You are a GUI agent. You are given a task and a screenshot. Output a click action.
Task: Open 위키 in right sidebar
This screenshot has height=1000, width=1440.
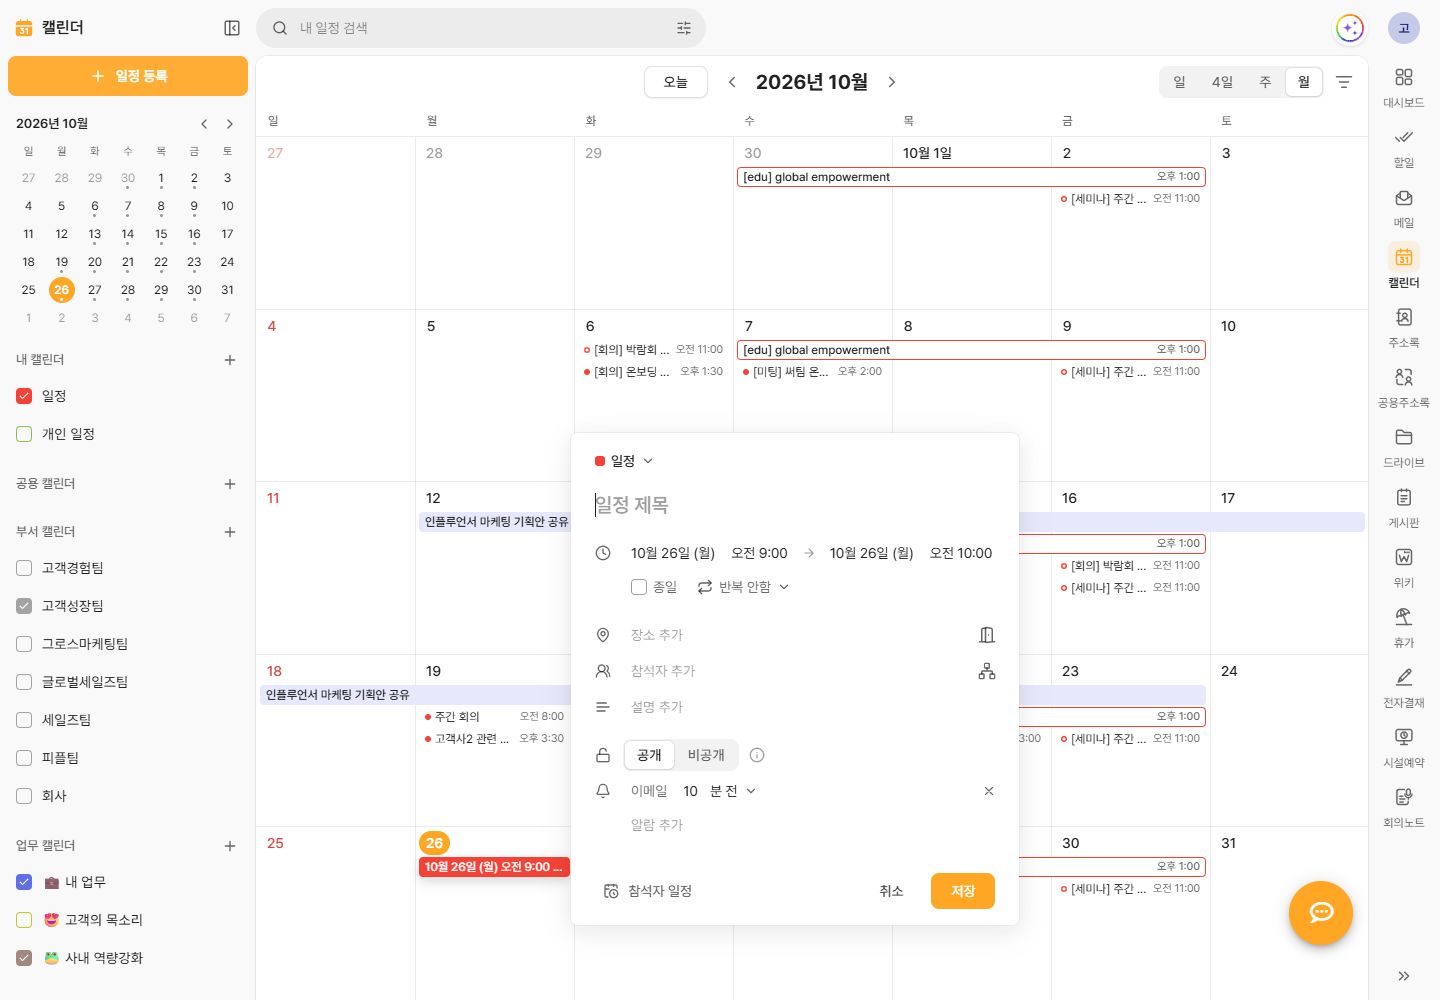[x=1404, y=567]
